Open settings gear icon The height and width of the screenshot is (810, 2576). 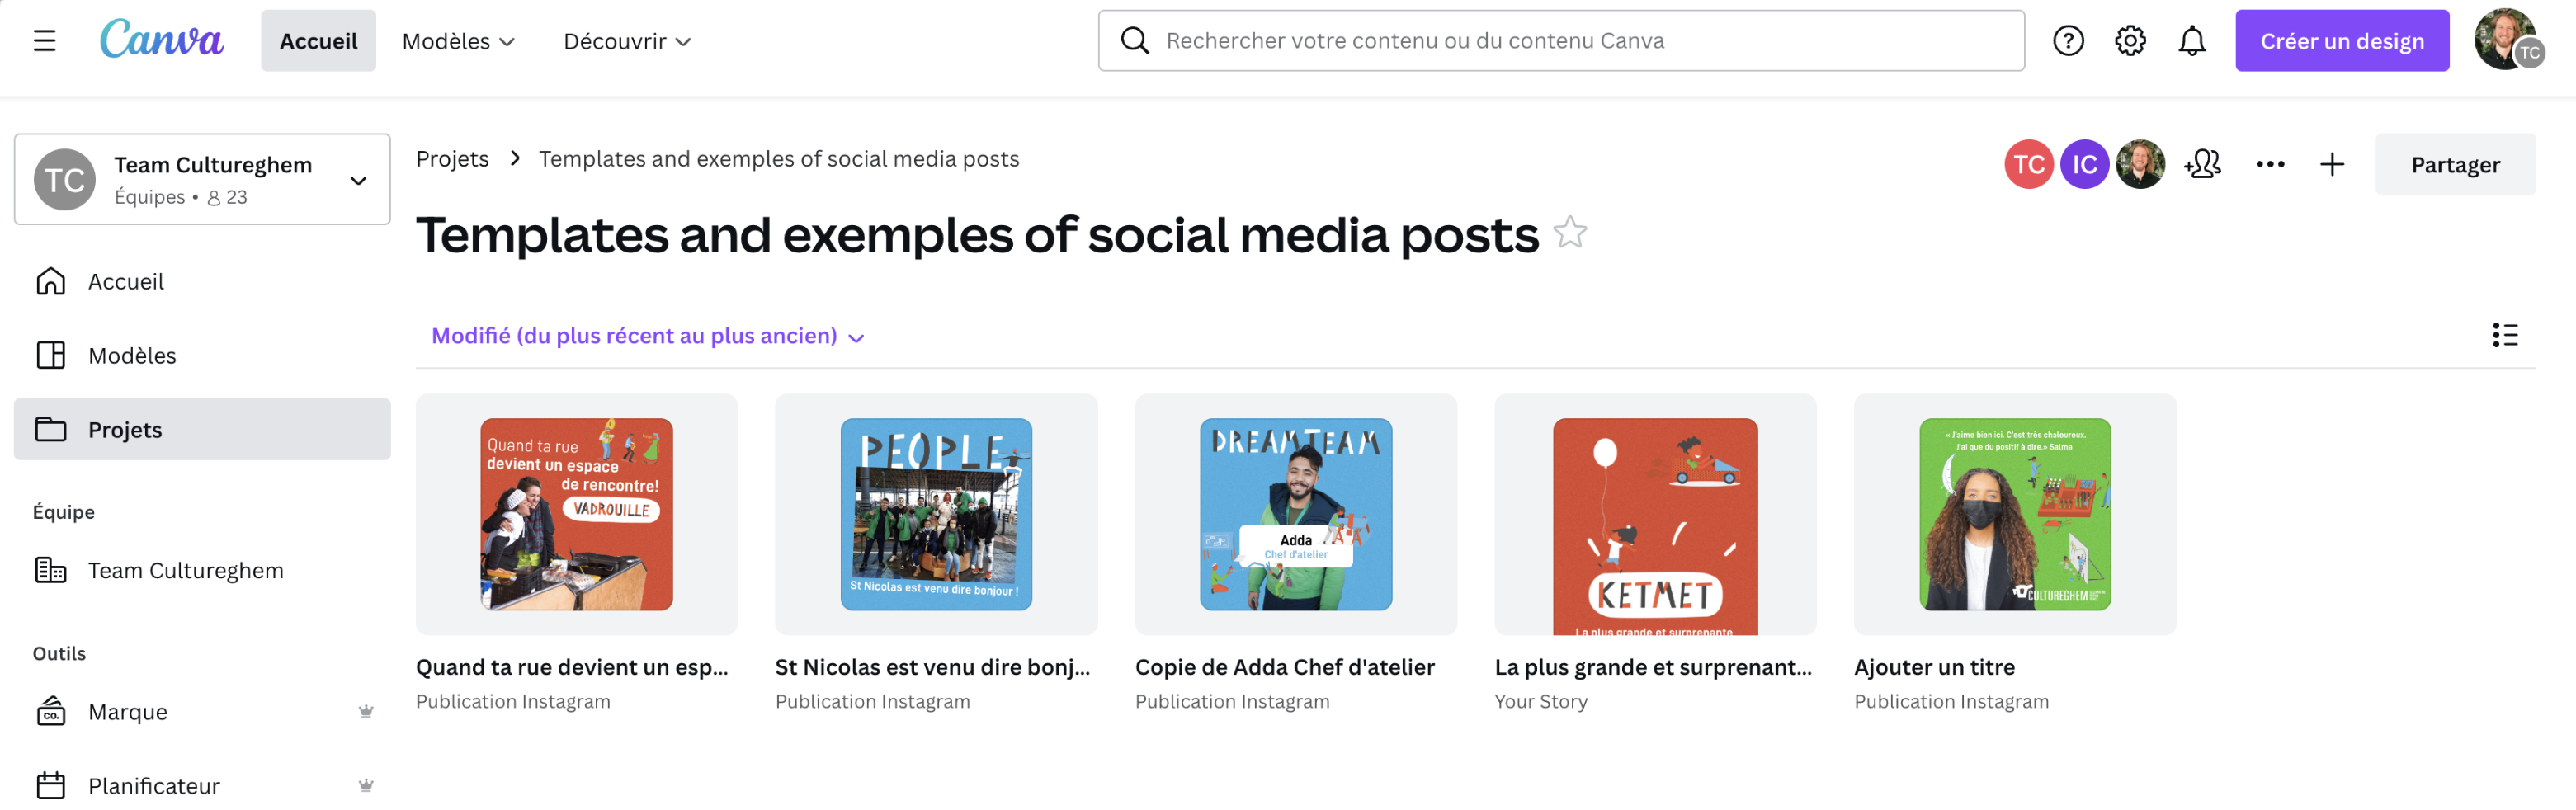click(x=2129, y=41)
